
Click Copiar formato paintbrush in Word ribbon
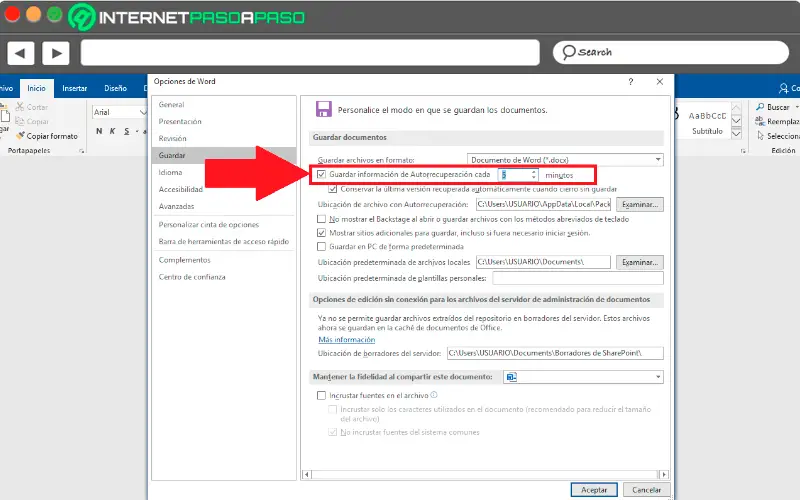pyautogui.click(x=20, y=136)
